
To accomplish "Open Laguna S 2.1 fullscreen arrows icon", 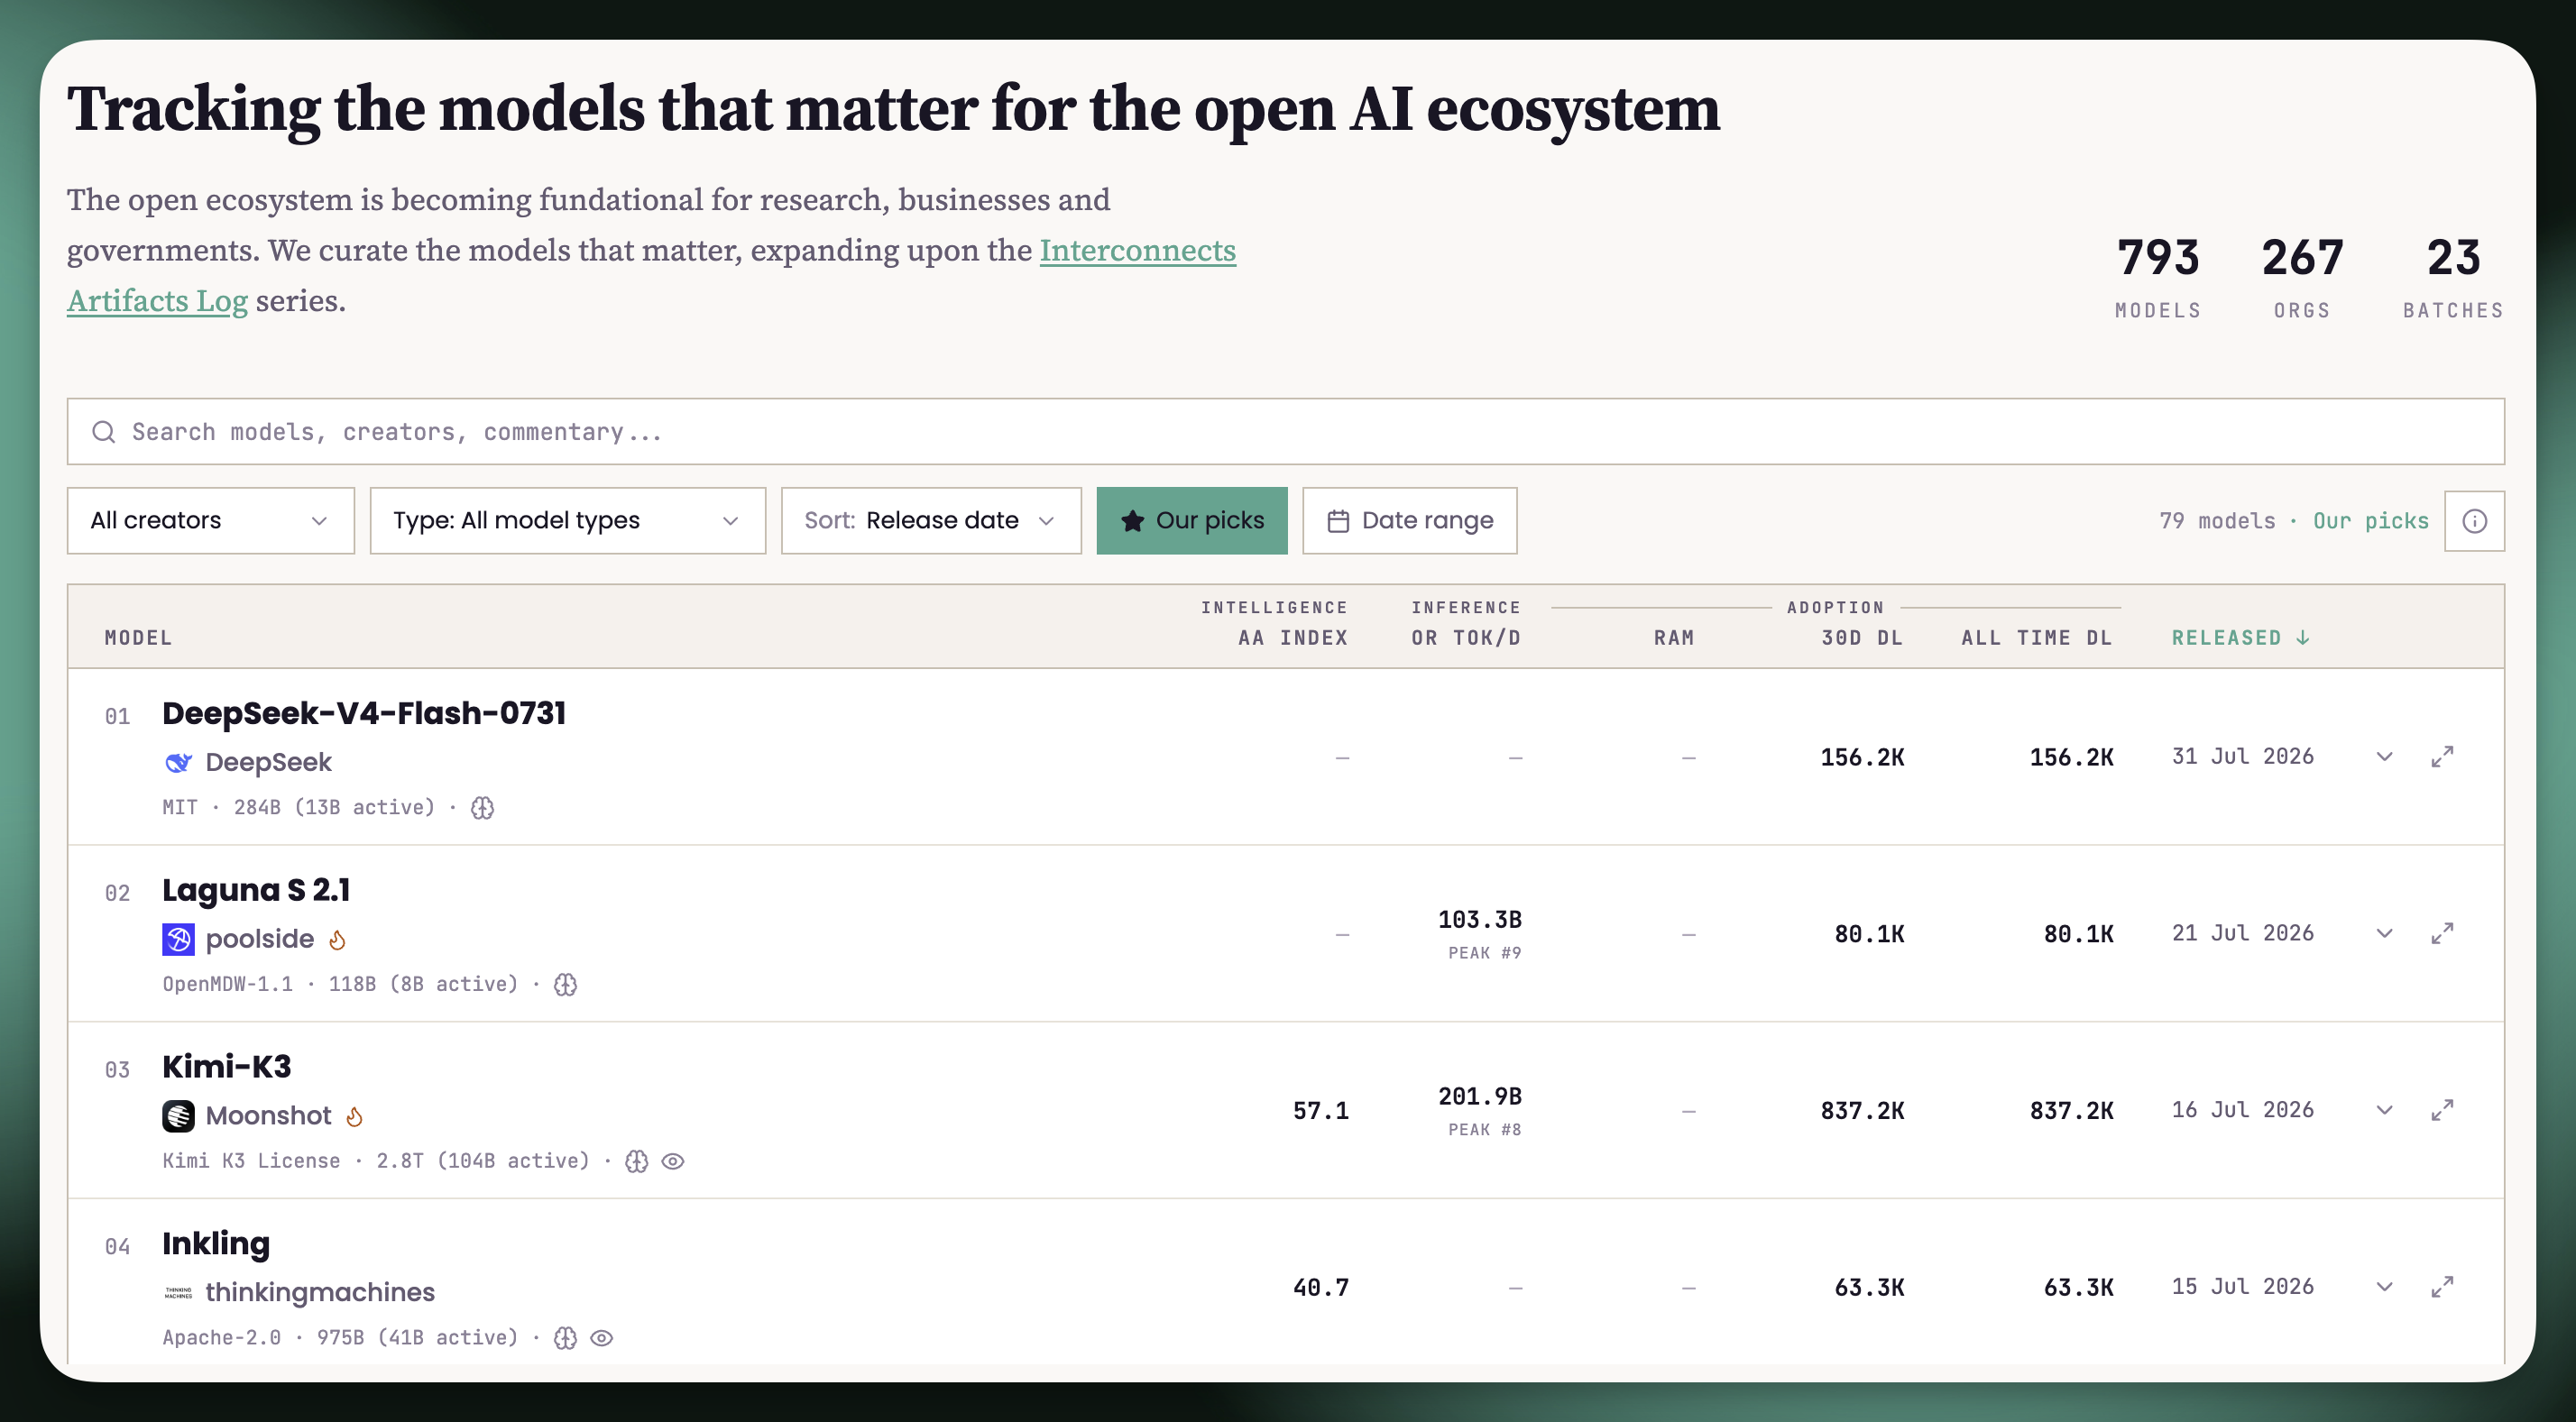I will (2442, 933).
